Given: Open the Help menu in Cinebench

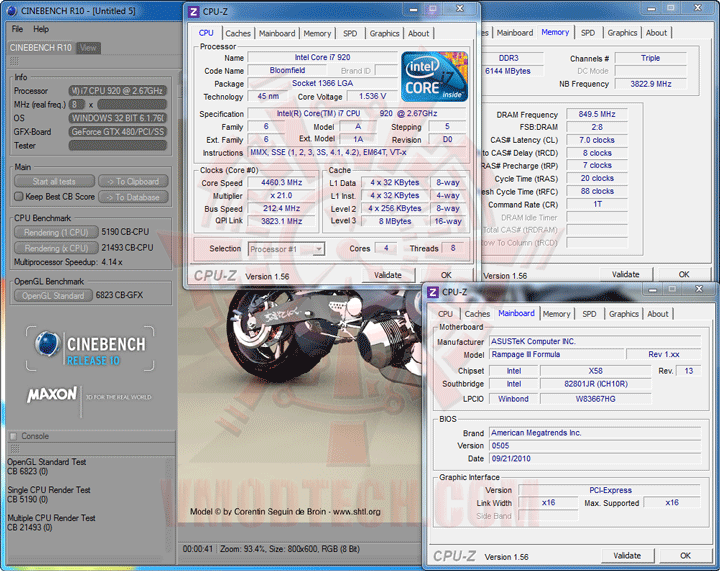Looking at the screenshot, I should tap(41, 29).
